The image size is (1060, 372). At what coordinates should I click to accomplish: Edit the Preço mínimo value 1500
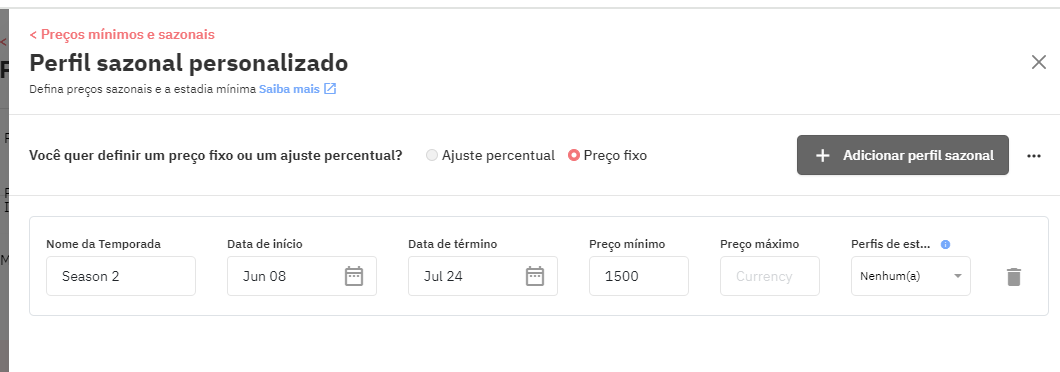(x=639, y=276)
